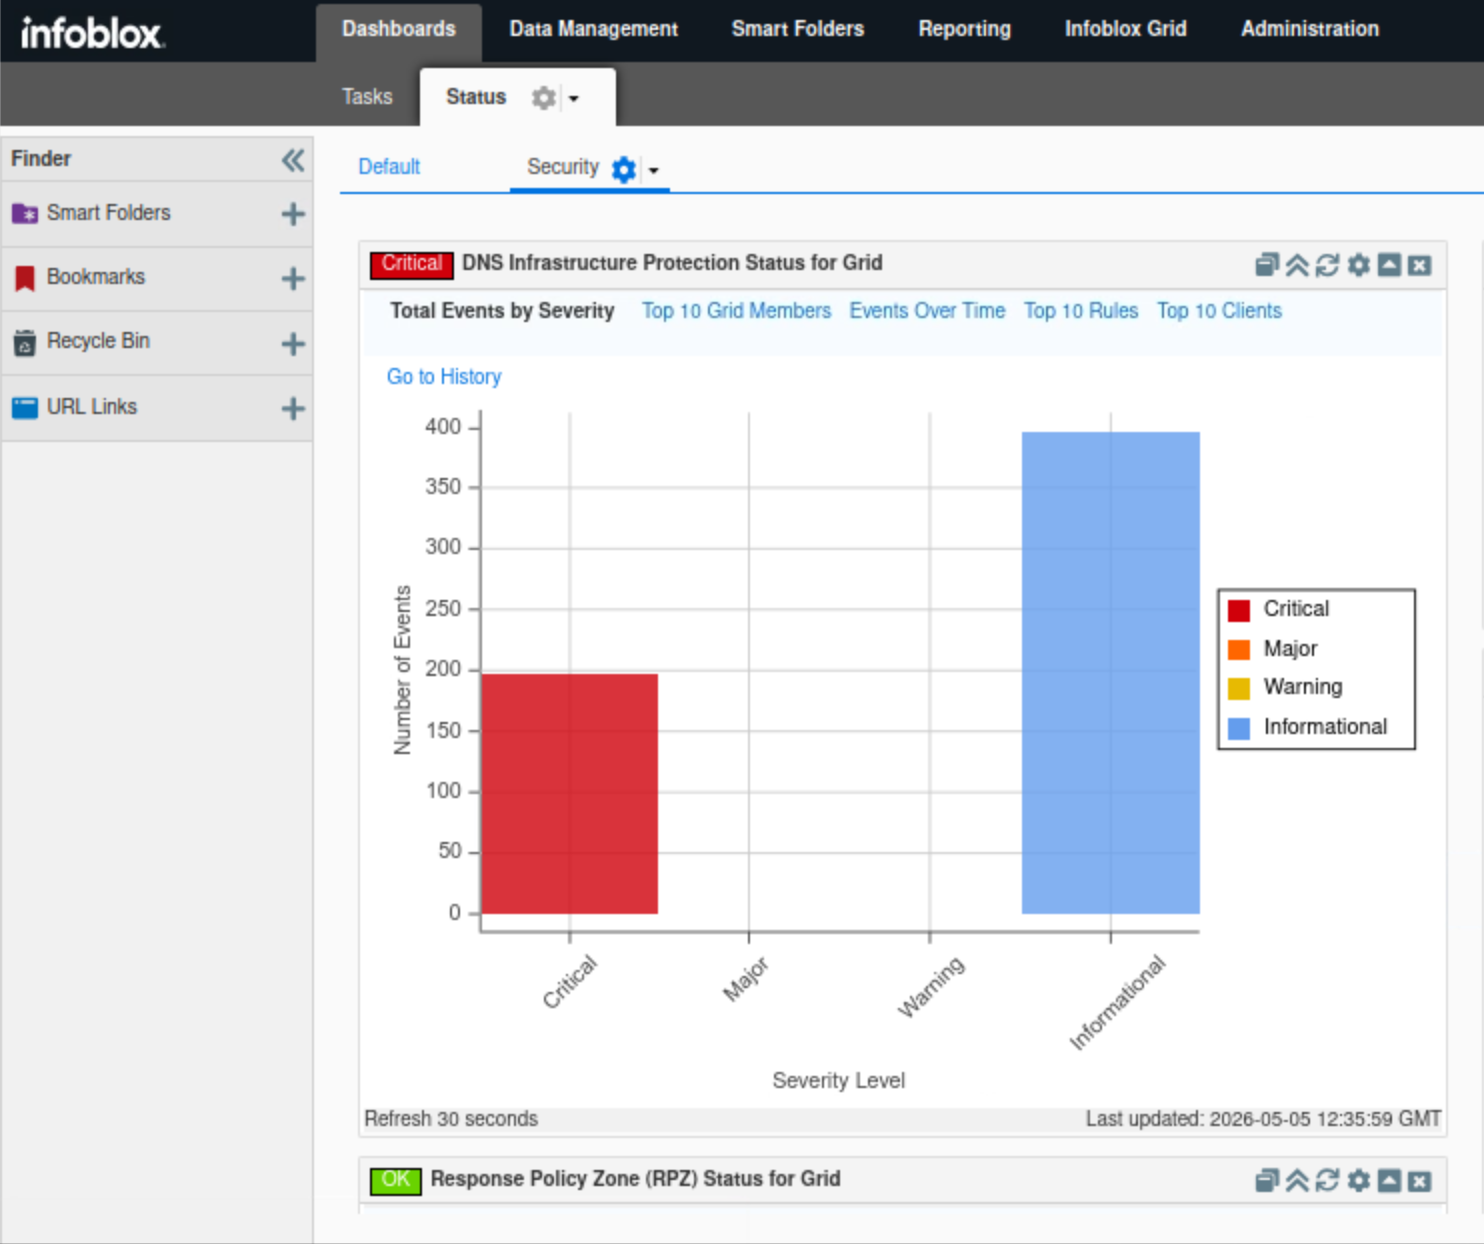Follow the Go to History link

[444, 377]
